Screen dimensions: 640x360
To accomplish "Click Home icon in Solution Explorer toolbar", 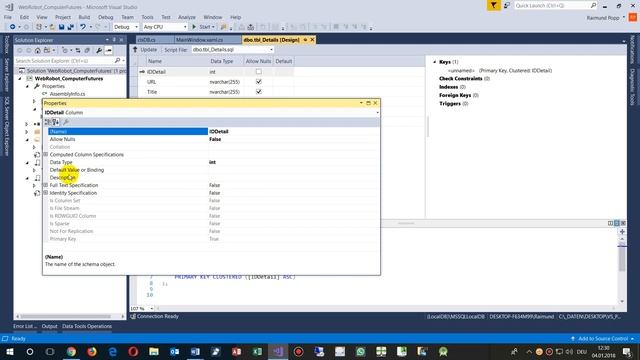I will (x=38, y=50).
